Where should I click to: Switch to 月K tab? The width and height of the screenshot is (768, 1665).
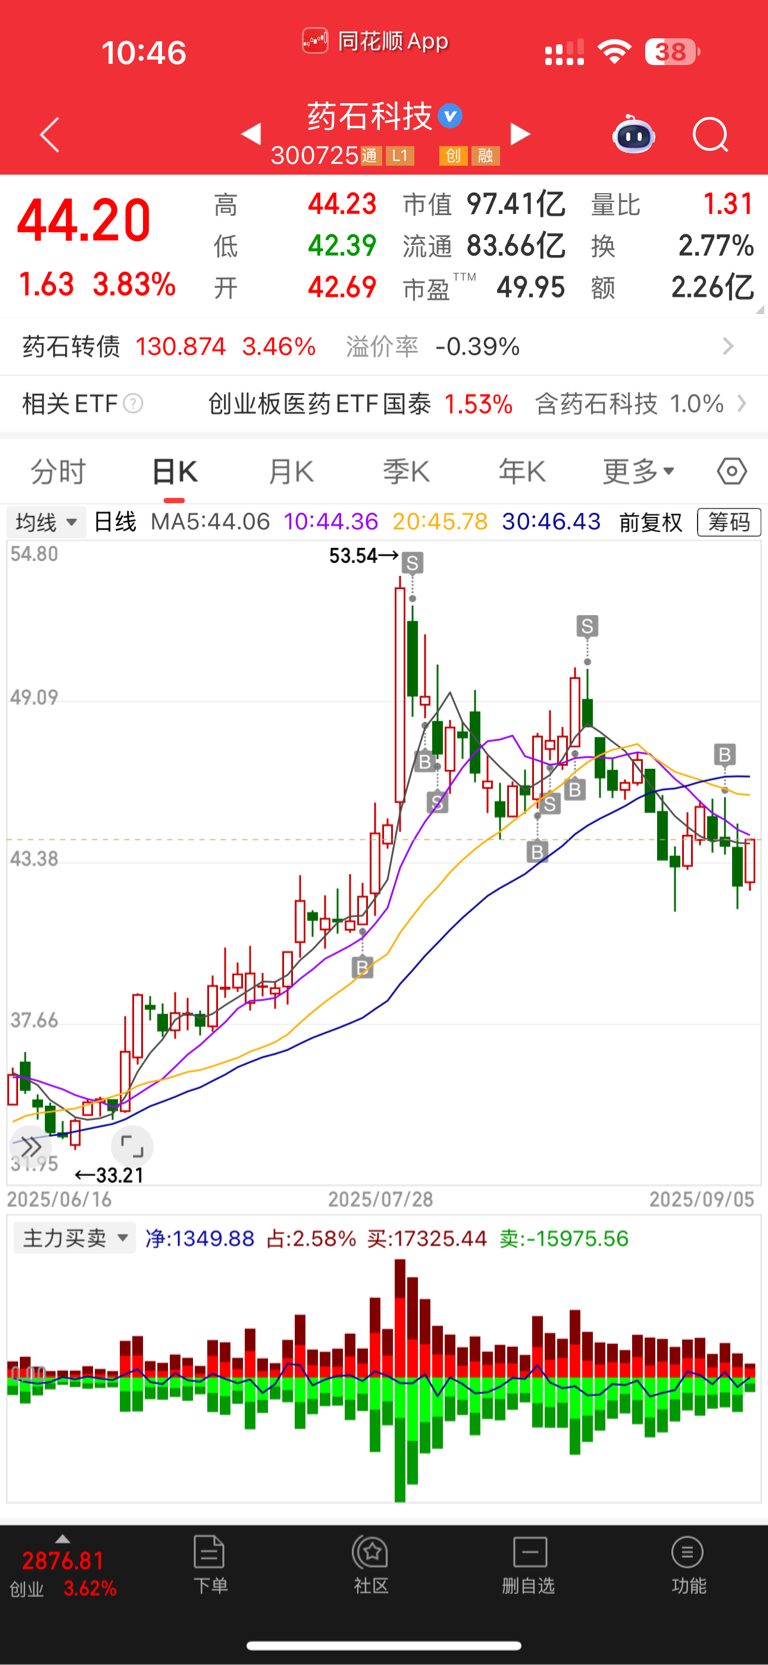(x=291, y=471)
